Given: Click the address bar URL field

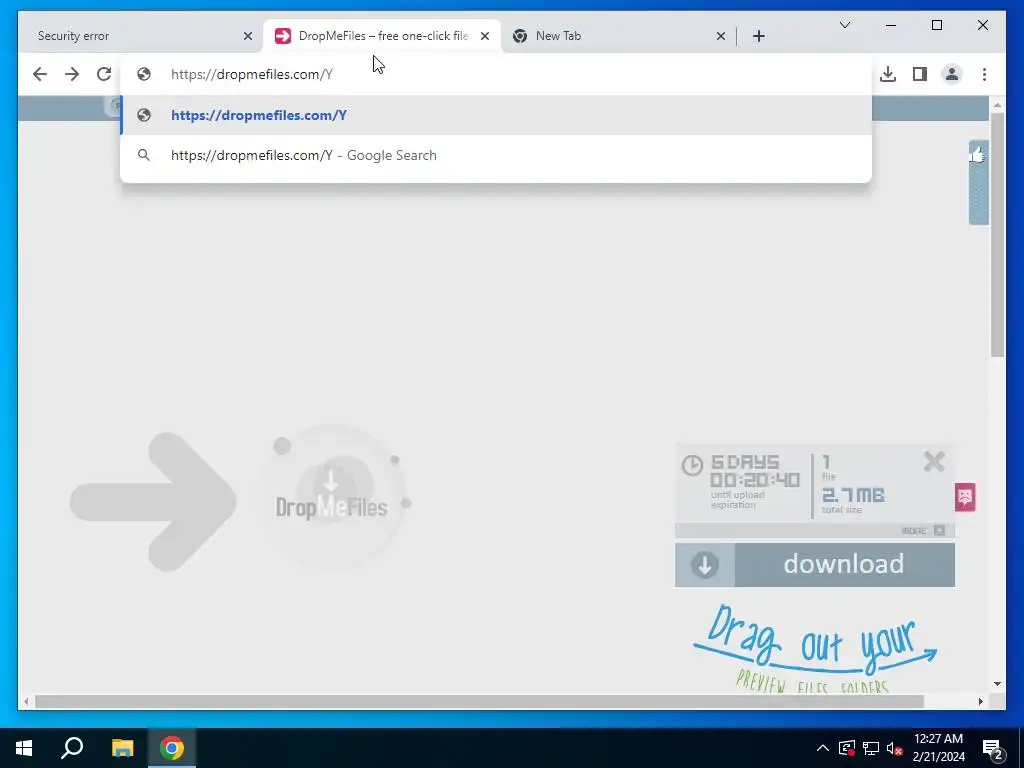Looking at the screenshot, I should pos(496,74).
